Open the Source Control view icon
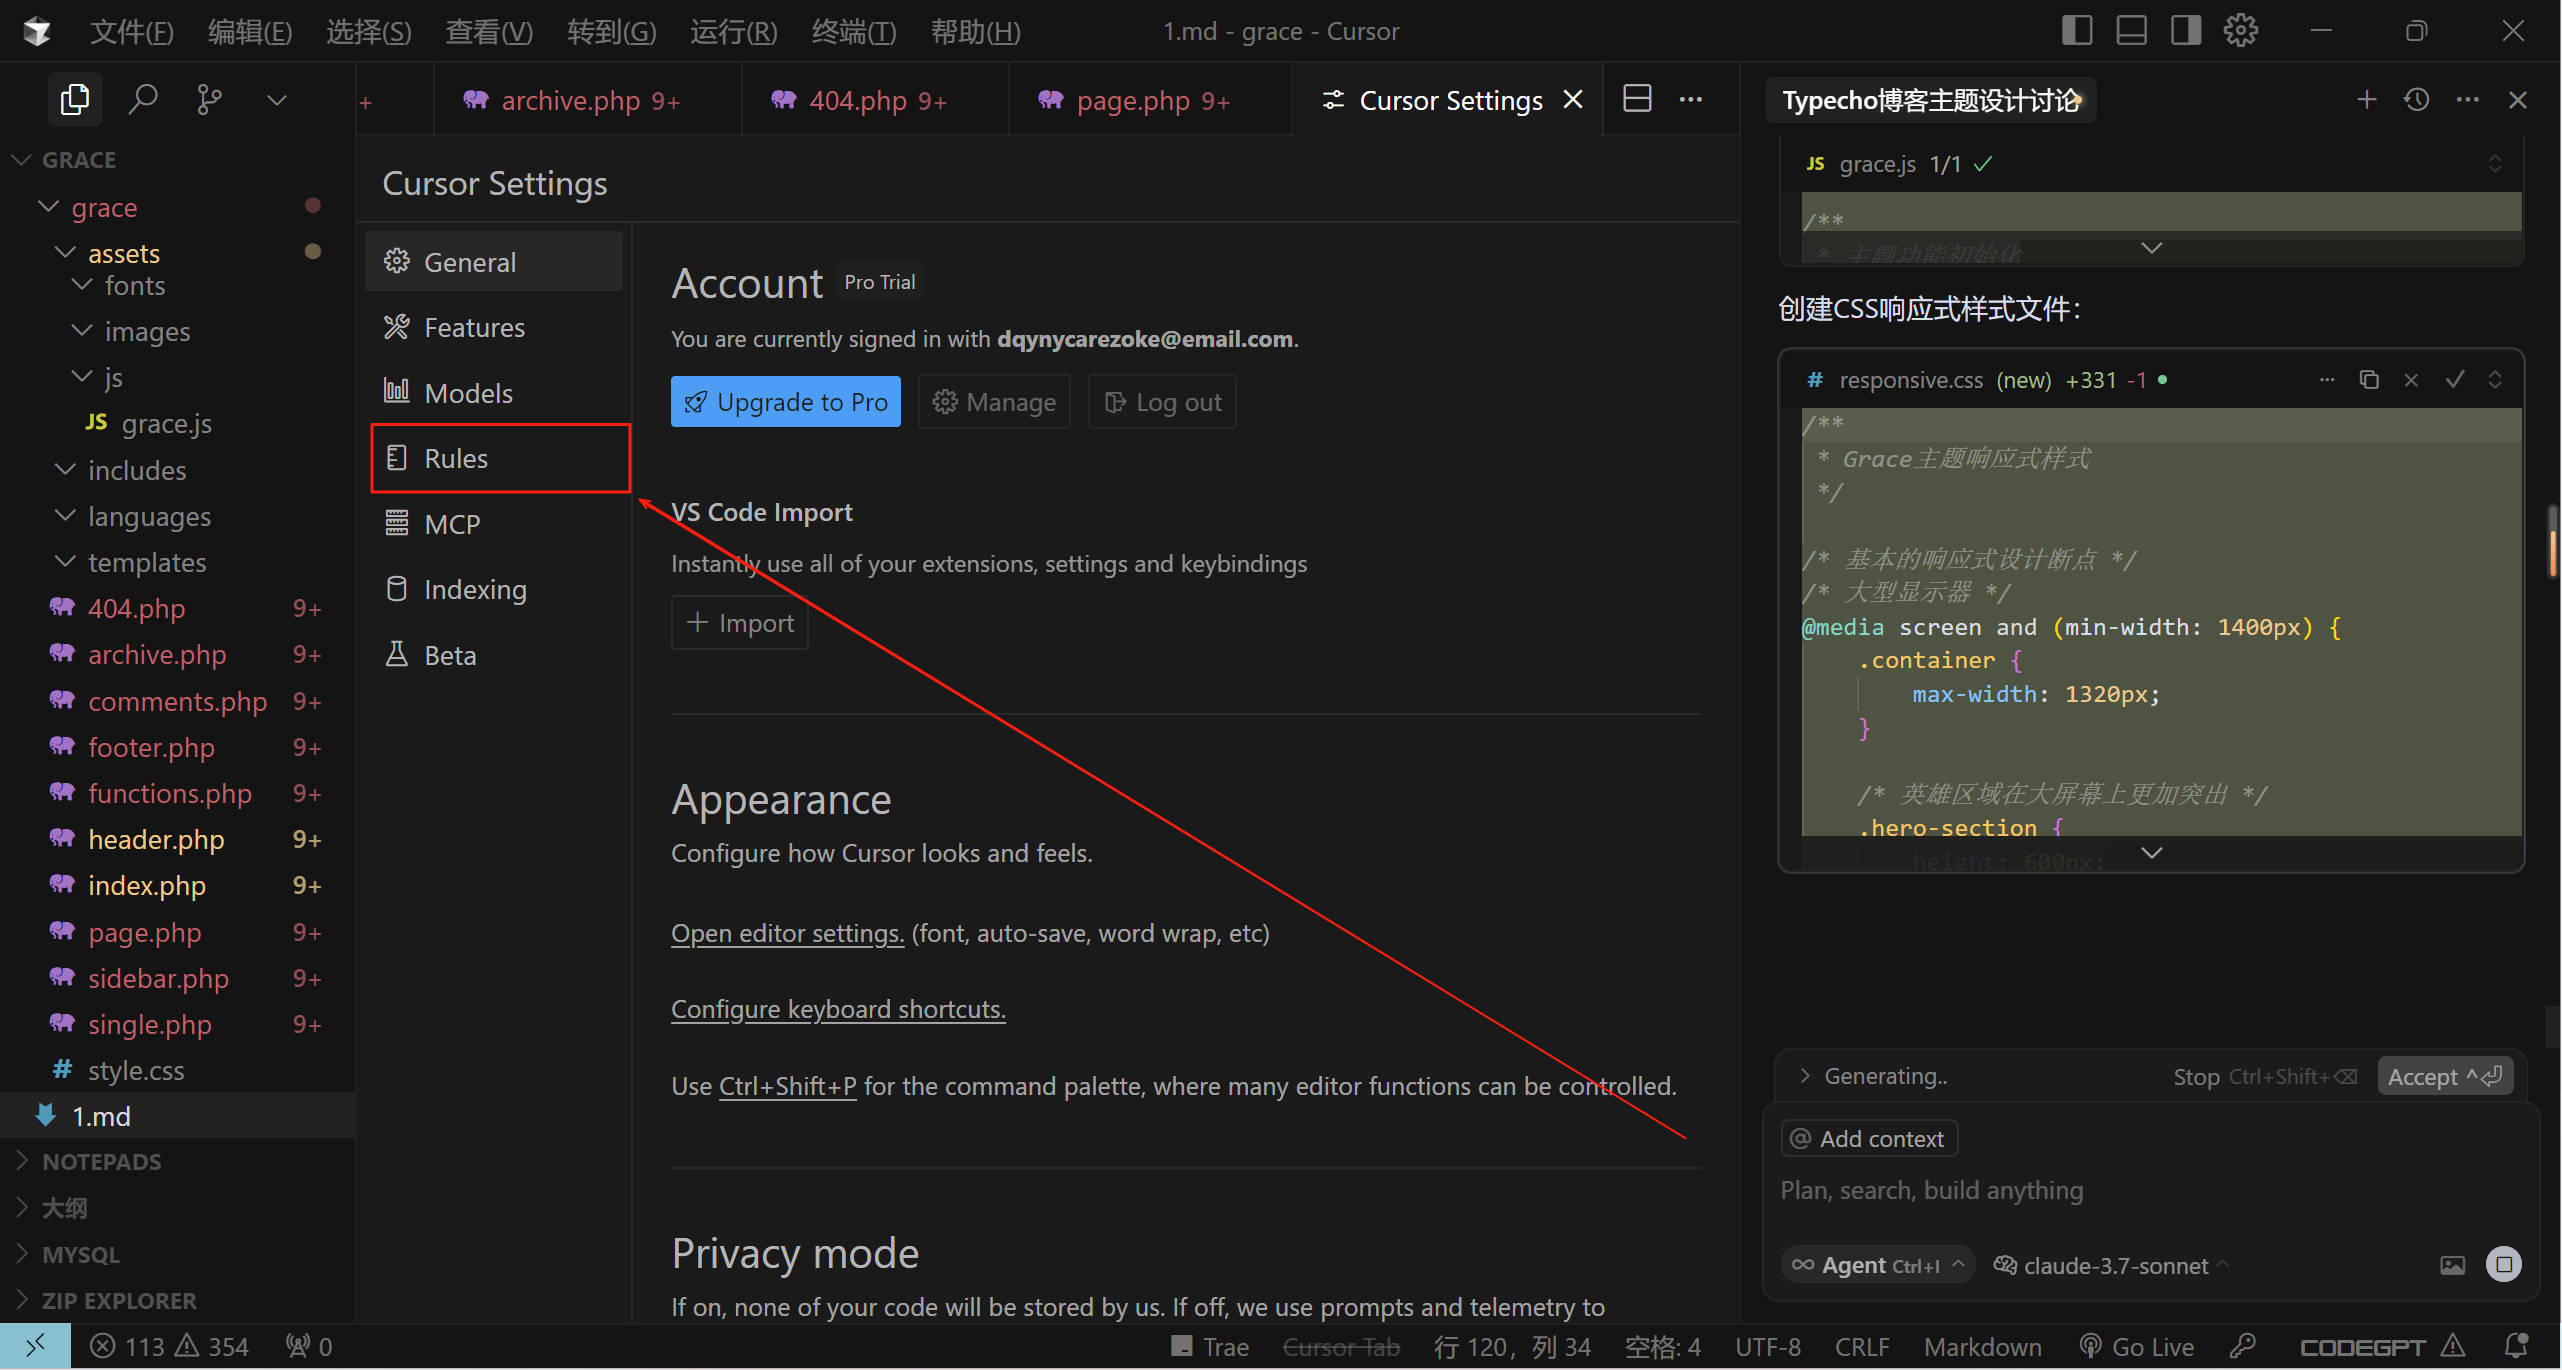 [x=209, y=99]
